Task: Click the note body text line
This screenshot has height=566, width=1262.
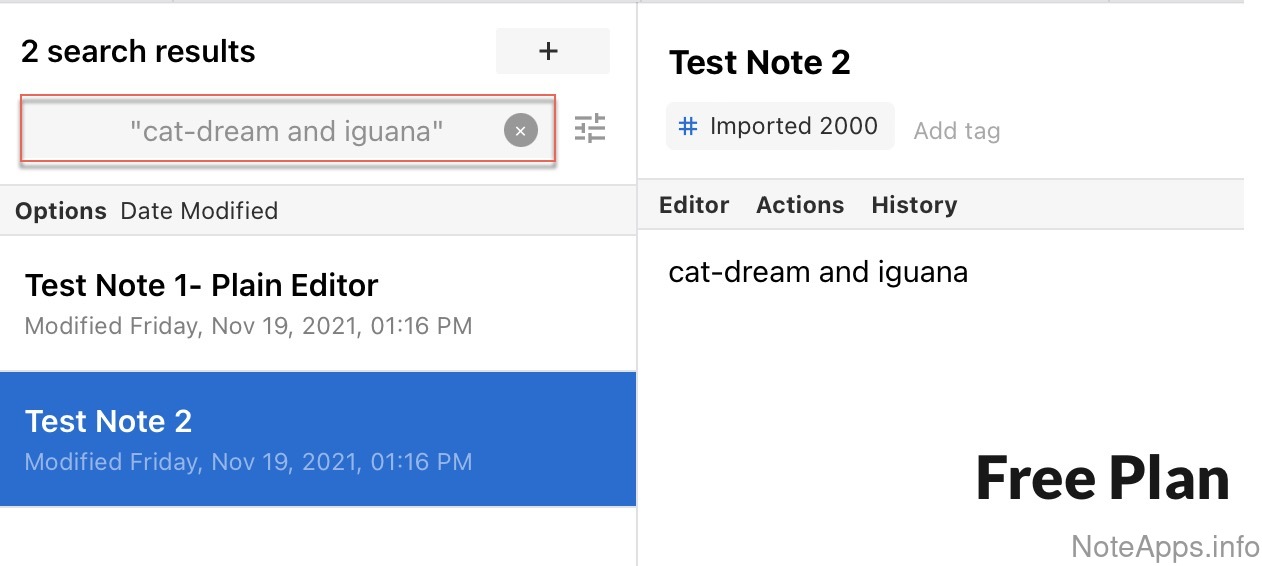Action: (818, 272)
